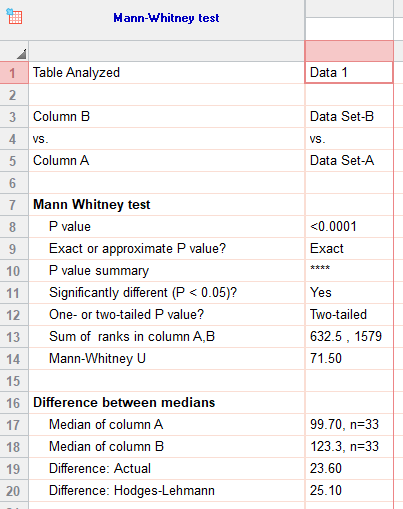The height and width of the screenshot is (509, 403).
Task: Select the Data Set-B cell
Action: [x=349, y=117]
